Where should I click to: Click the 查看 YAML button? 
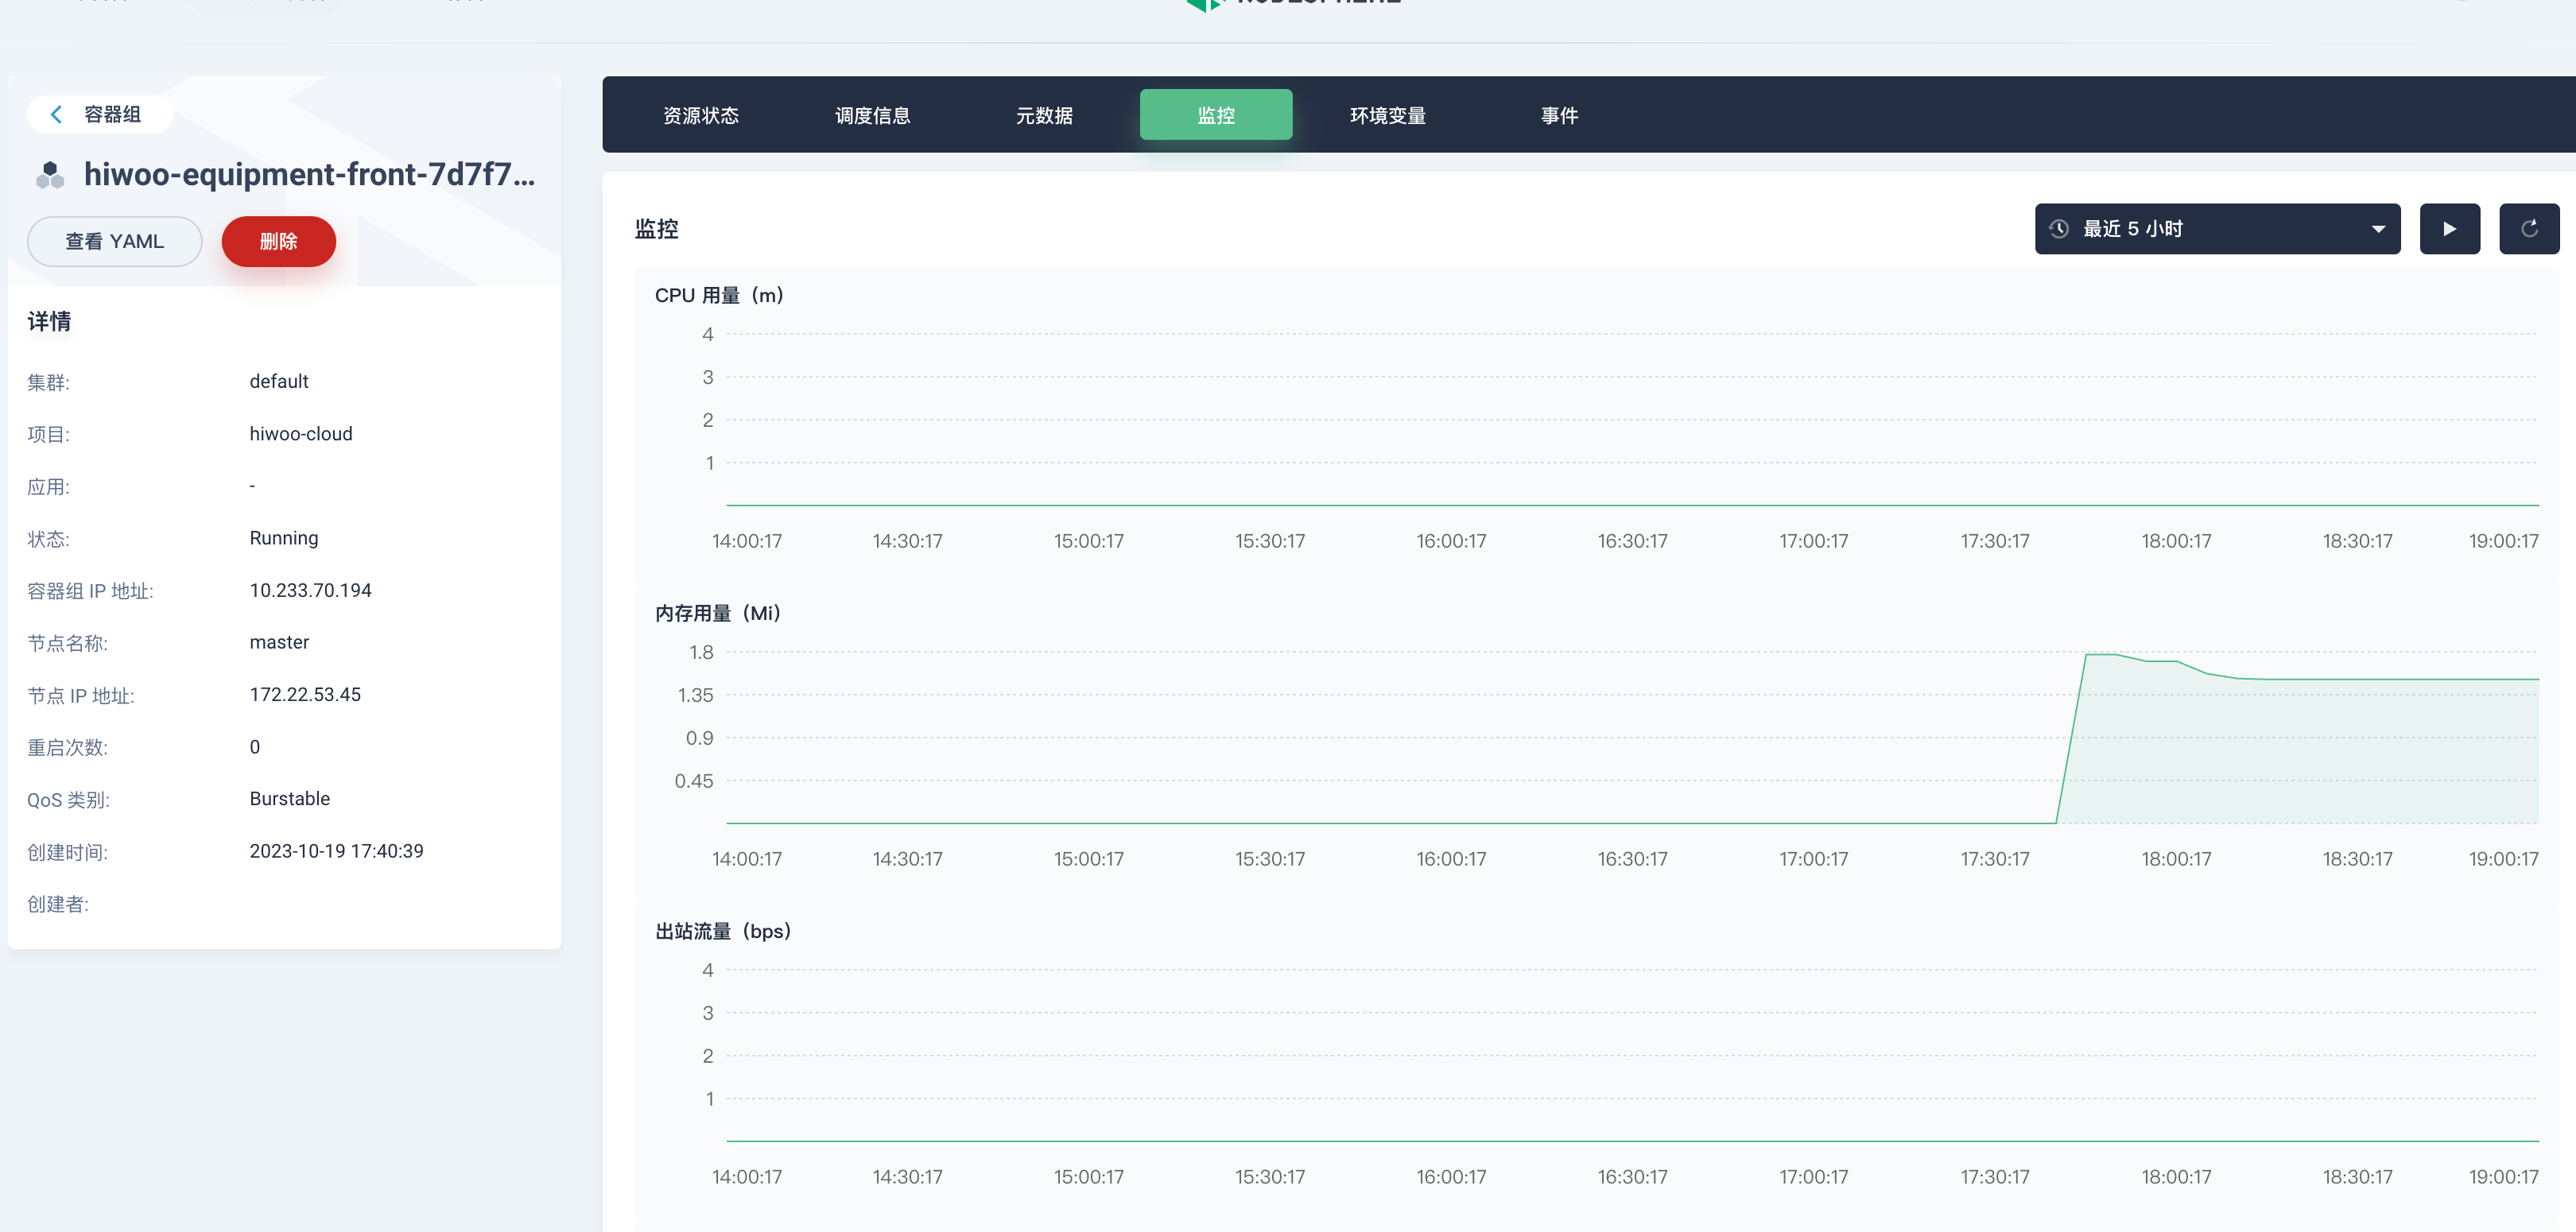click(114, 242)
